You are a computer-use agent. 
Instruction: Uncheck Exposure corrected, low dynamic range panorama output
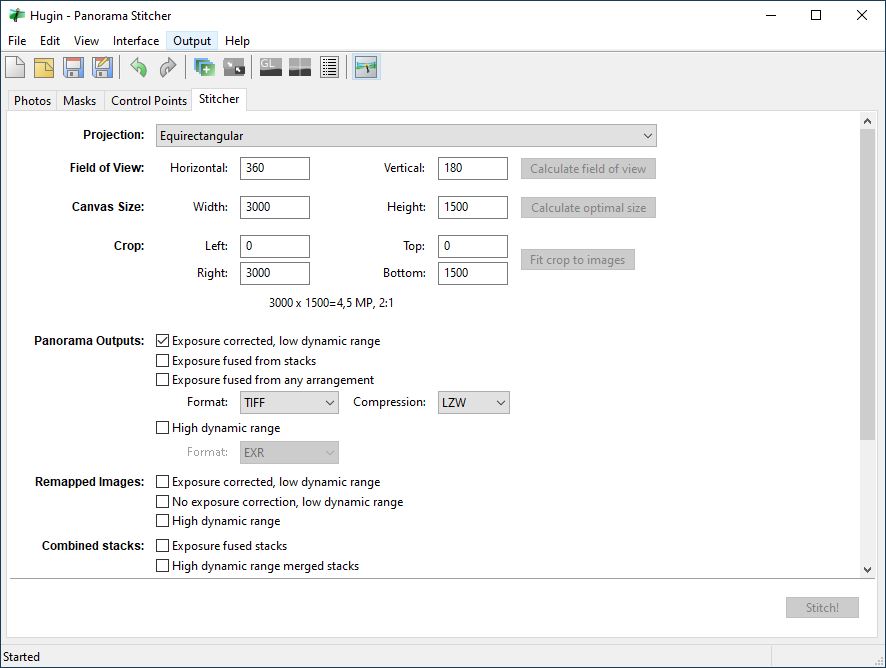point(162,341)
